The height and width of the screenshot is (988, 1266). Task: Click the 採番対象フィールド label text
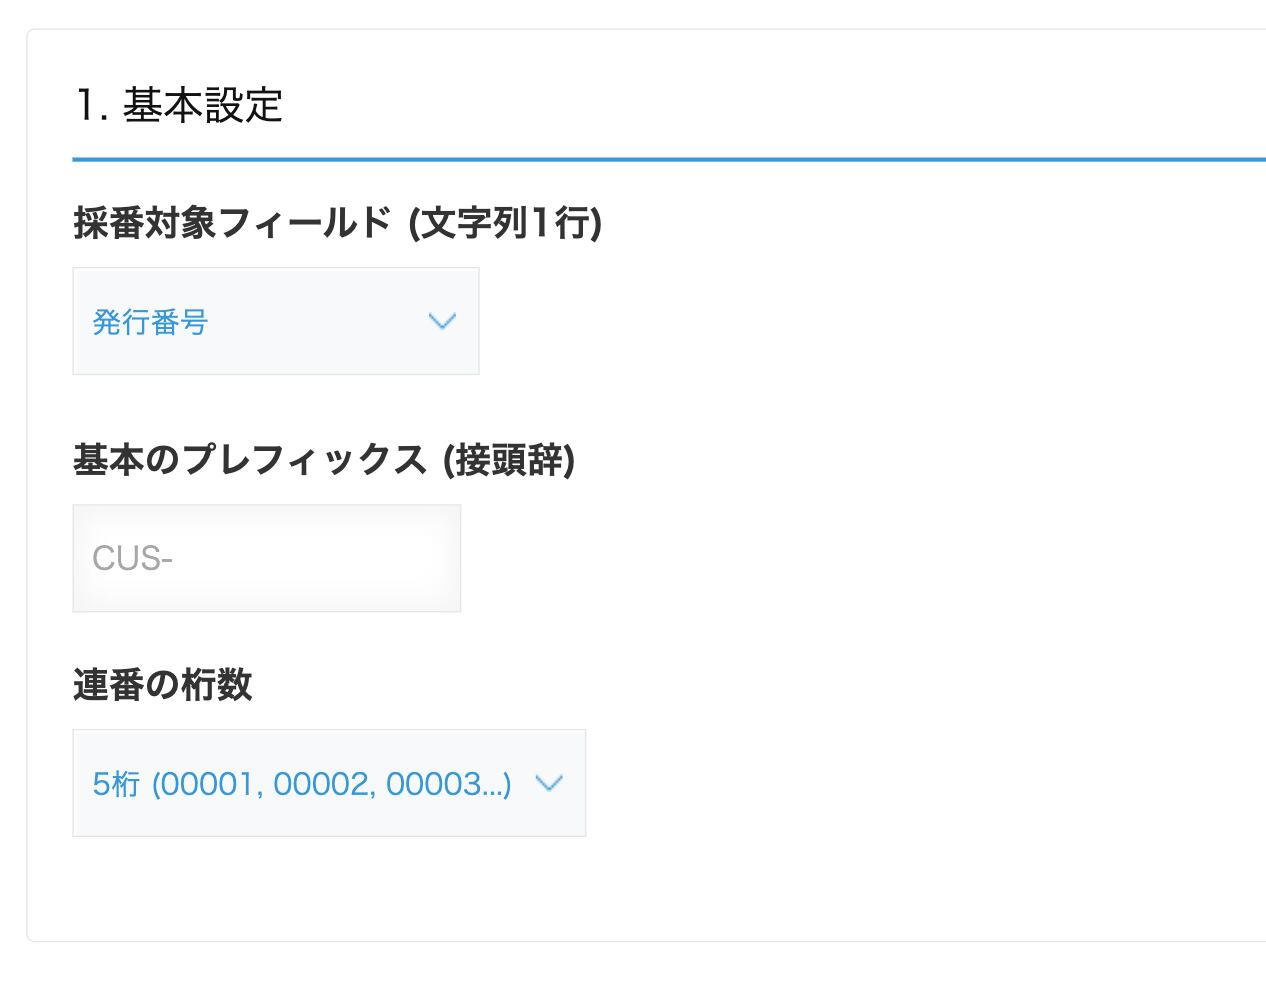pos(232,223)
